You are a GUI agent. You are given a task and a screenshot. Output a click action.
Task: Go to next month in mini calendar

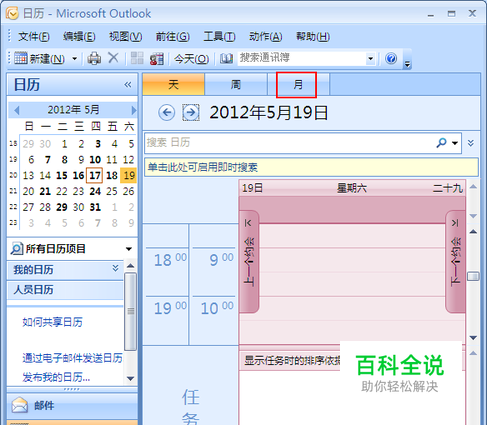pyautogui.click(x=133, y=110)
